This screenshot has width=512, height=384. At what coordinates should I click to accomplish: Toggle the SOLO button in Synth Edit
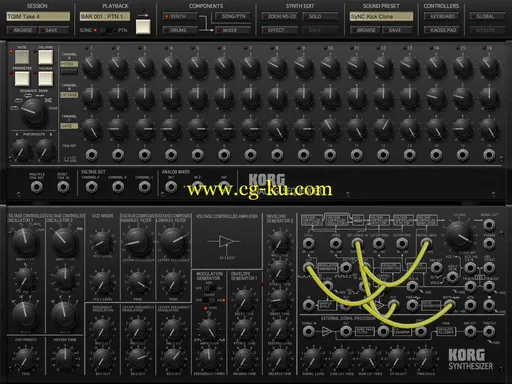tap(320, 16)
